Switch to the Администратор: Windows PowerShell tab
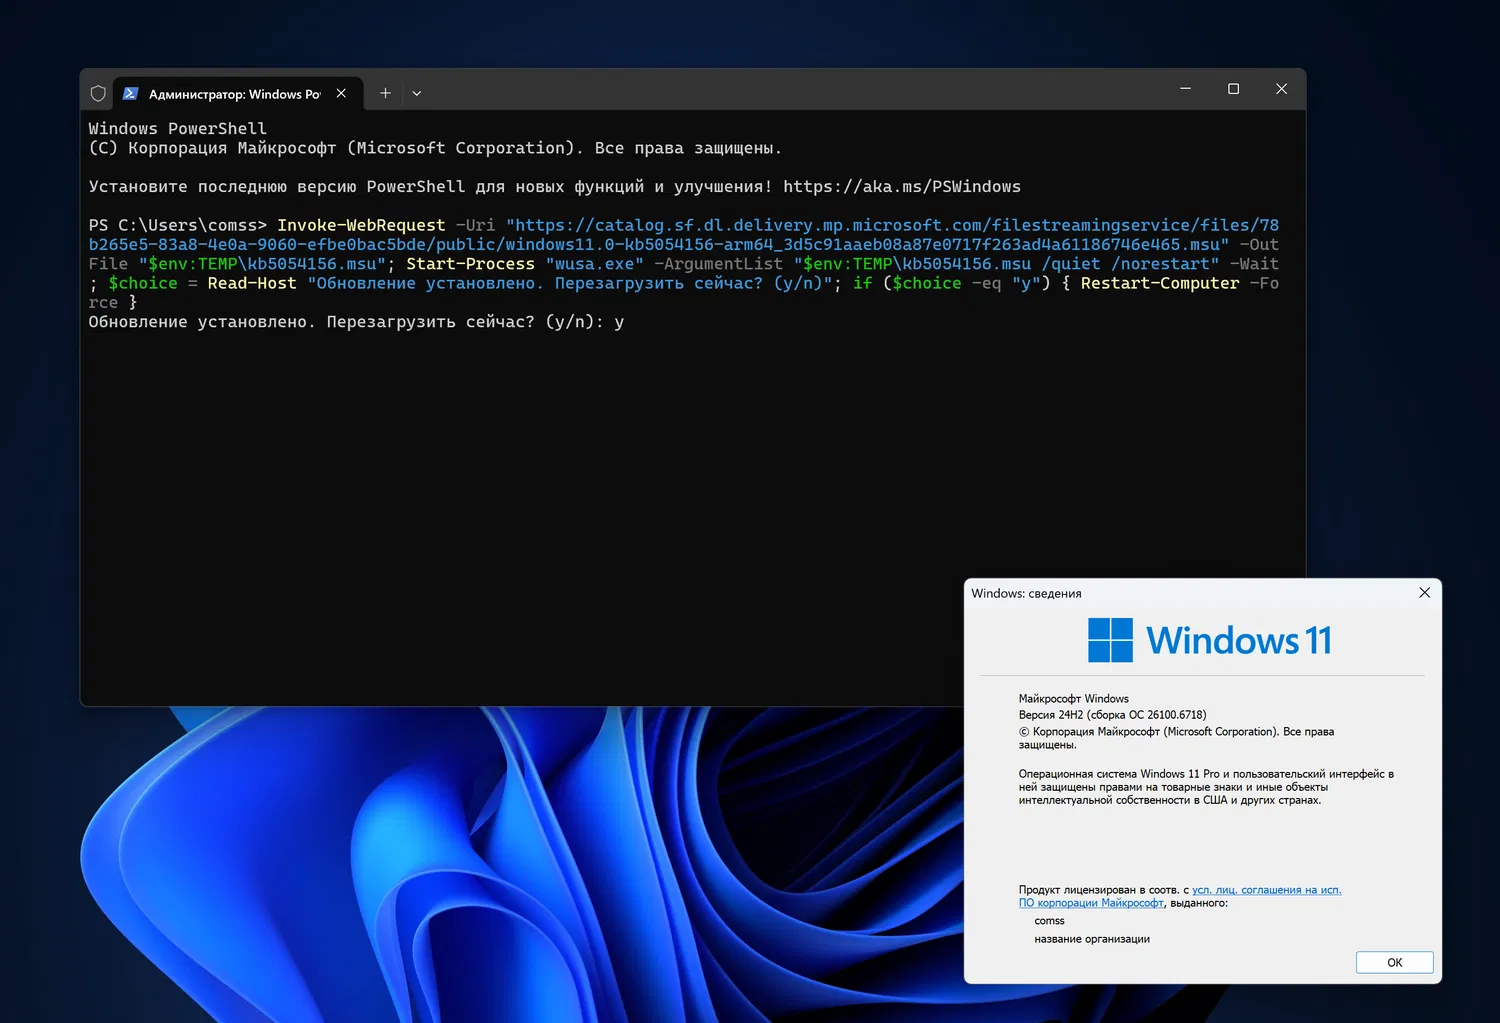The width and height of the screenshot is (1500, 1023). (x=236, y=93)
